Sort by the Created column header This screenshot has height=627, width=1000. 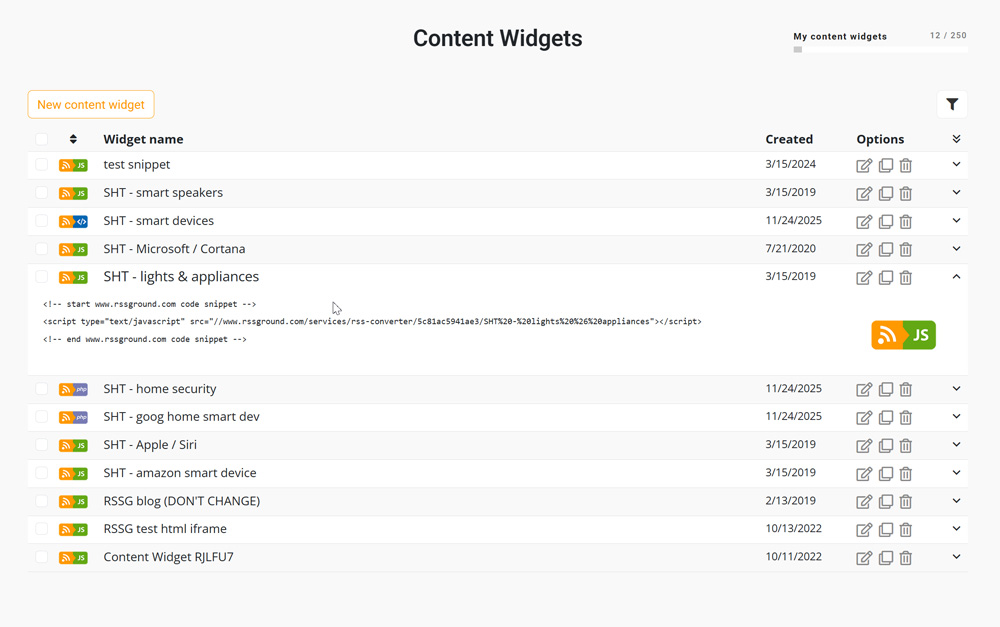pyautogui.click(x=789, y=139)
